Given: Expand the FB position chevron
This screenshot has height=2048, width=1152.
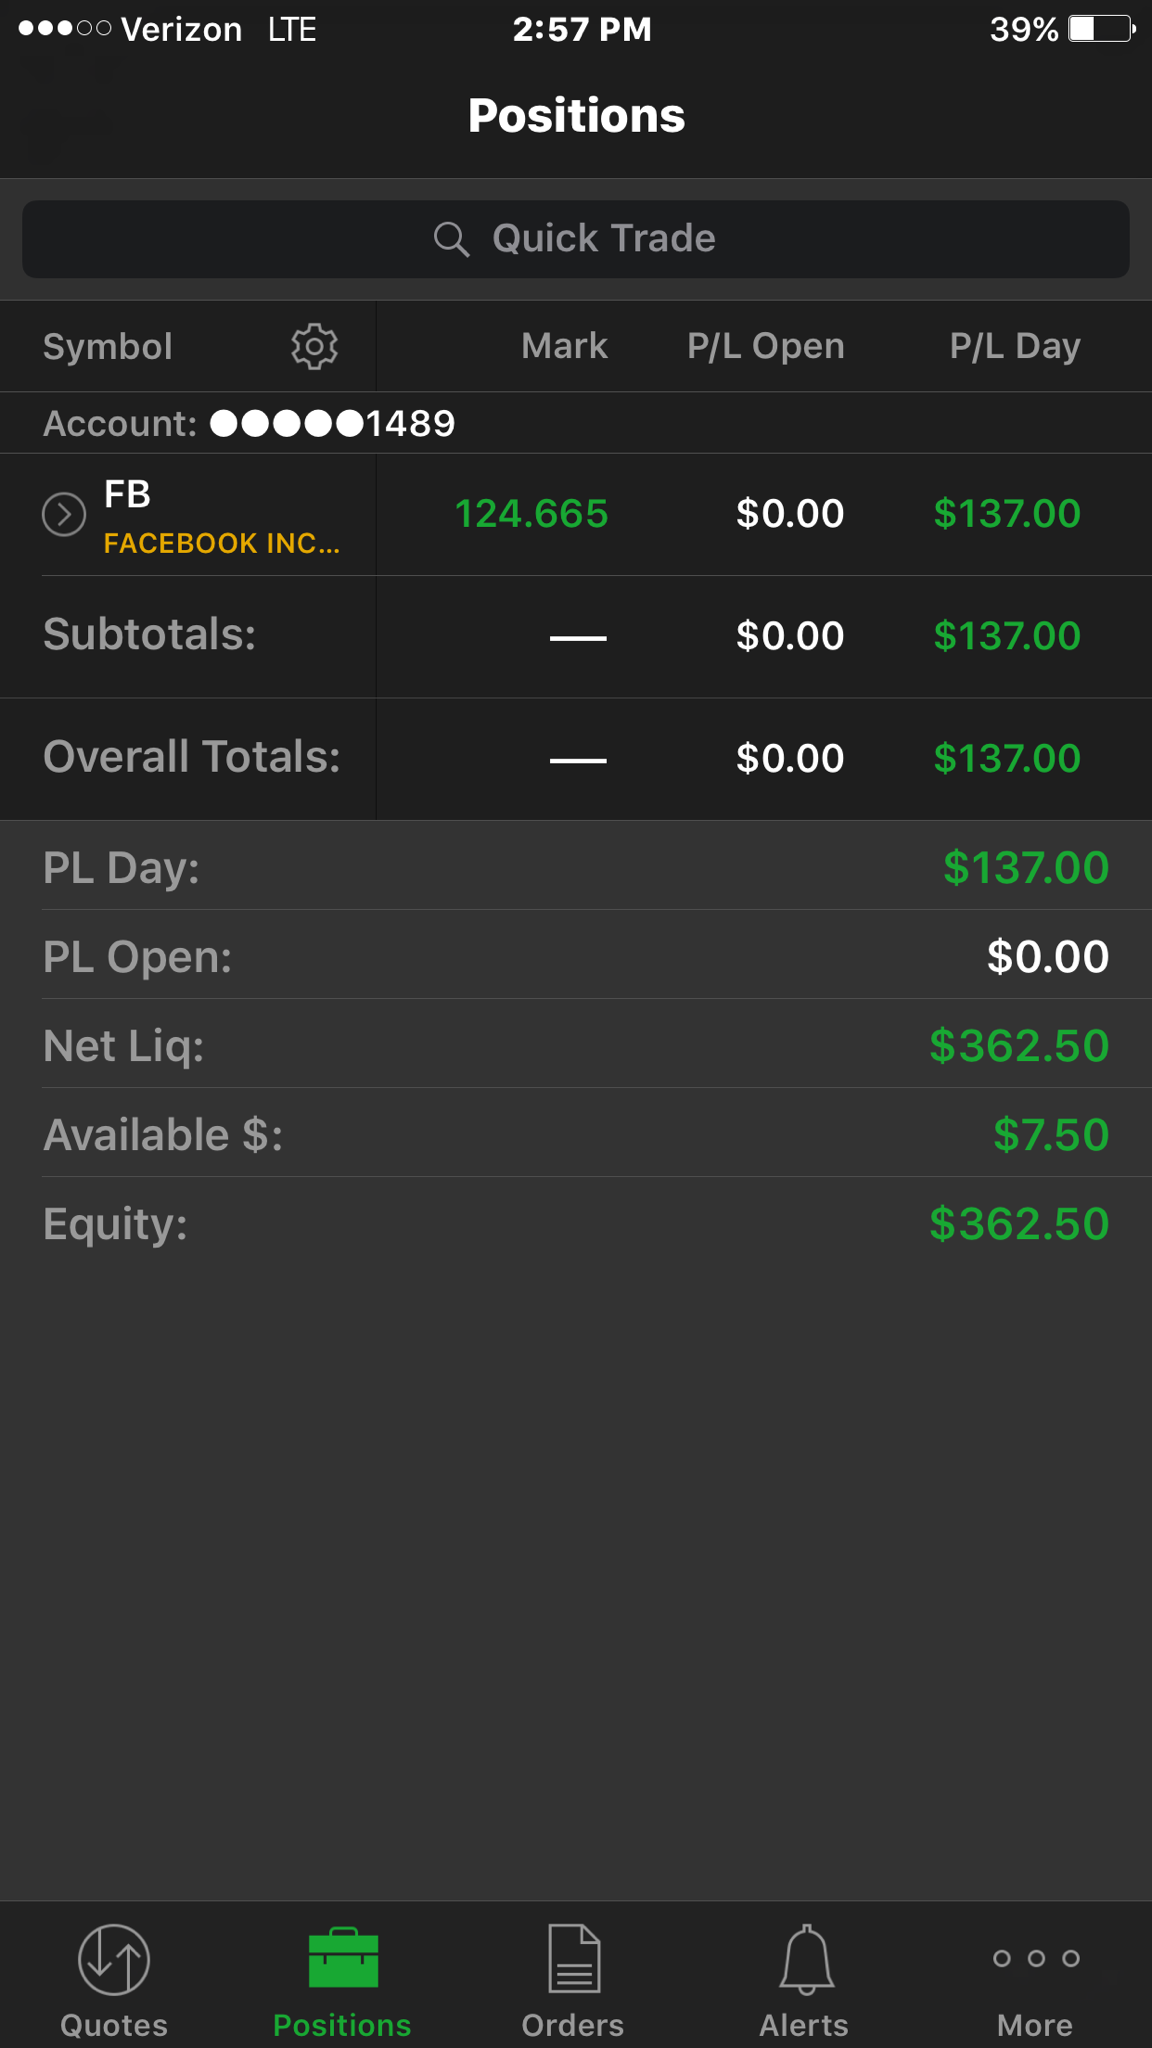Looking at the screenshot, I should [64, 515].
